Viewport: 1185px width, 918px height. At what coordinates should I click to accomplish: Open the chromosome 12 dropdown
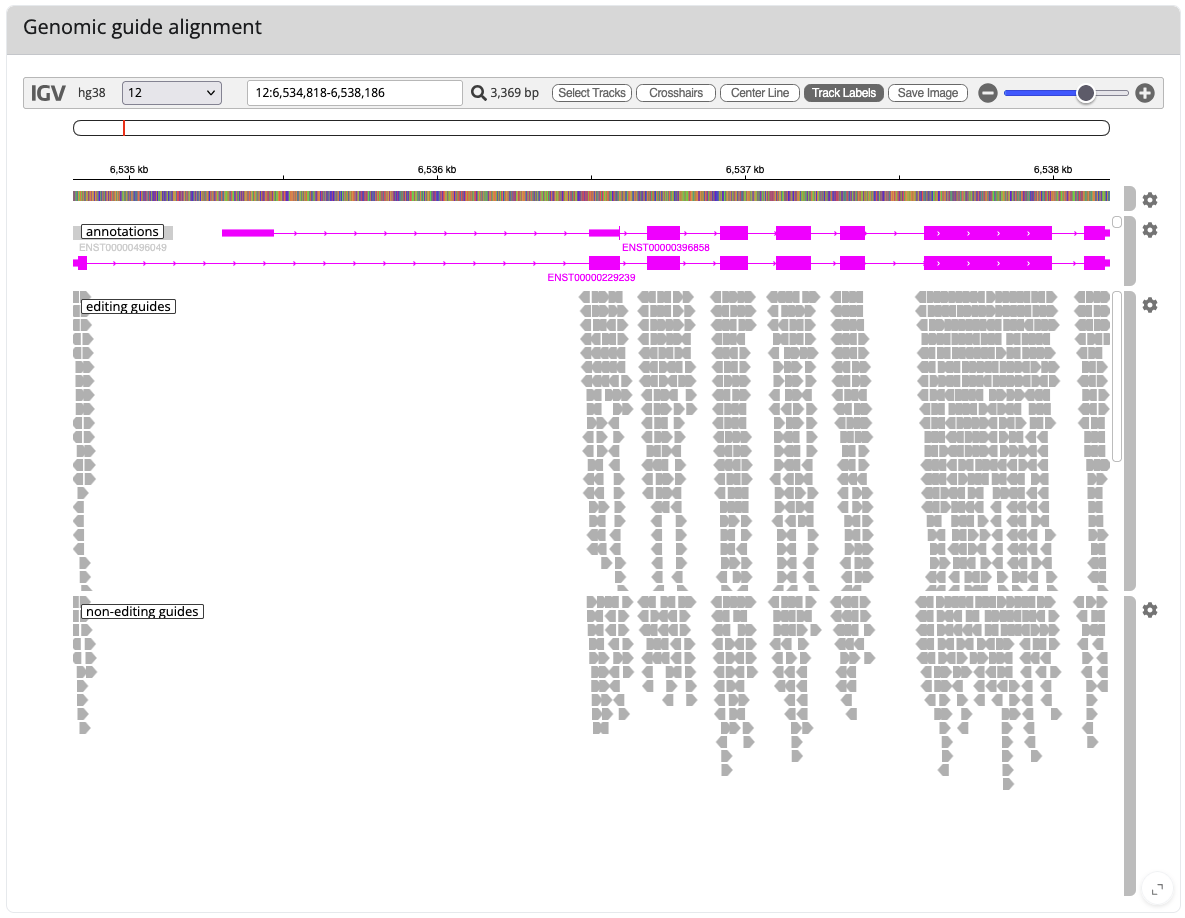coord(170,92)
